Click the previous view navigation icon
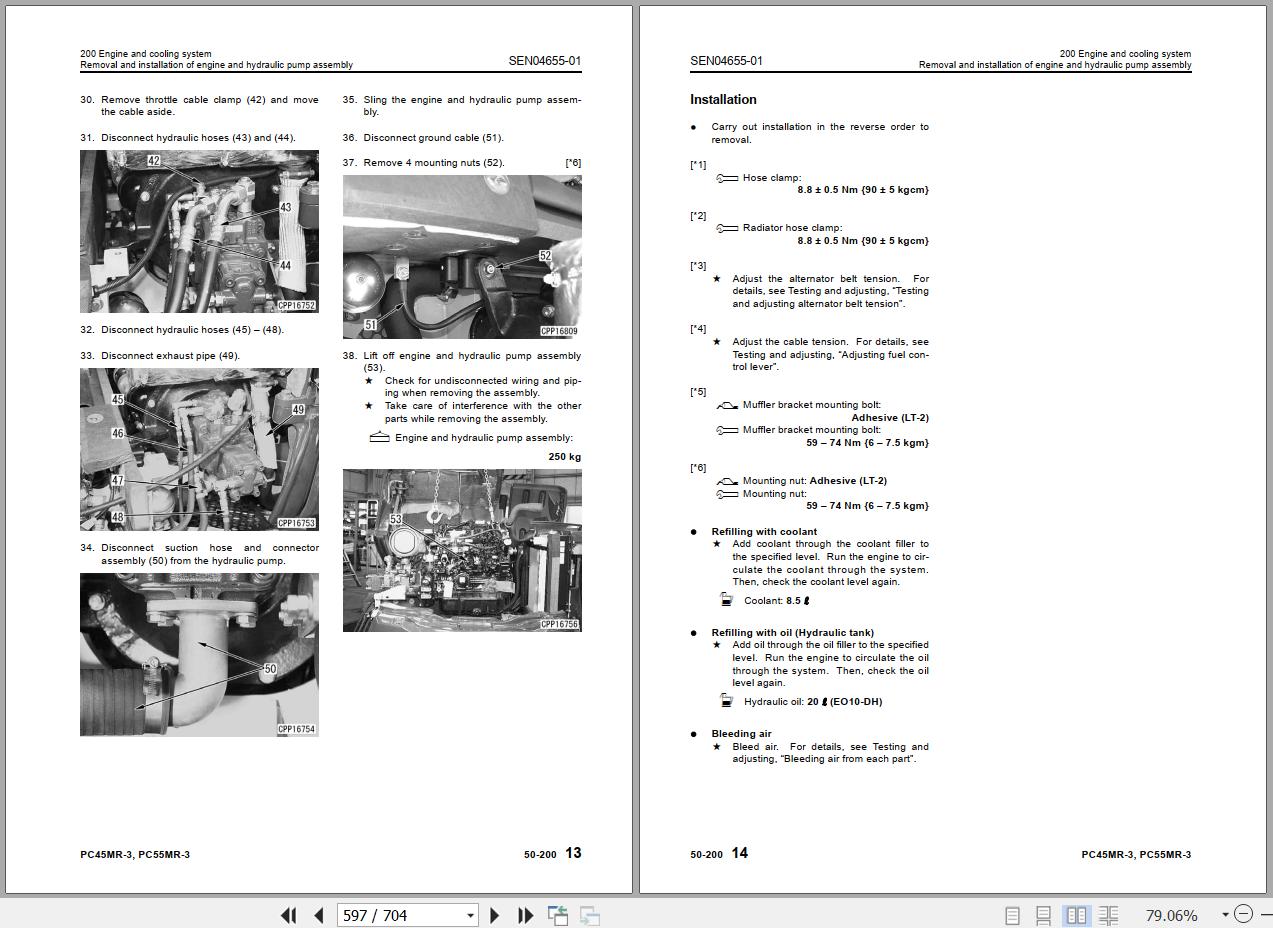This screenshot has width=1273, height=928. click(x=558, y=915)
